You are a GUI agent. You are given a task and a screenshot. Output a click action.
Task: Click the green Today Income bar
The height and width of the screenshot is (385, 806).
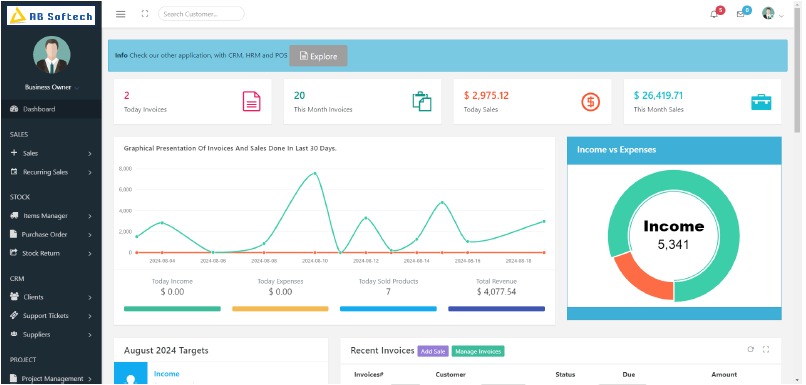(172, 309)
